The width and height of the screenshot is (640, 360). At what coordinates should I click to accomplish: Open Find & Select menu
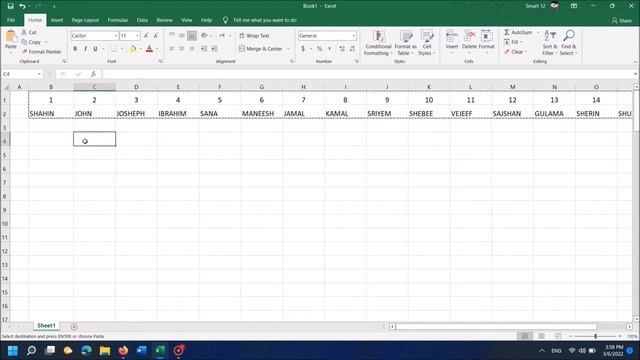pos(568,43)
